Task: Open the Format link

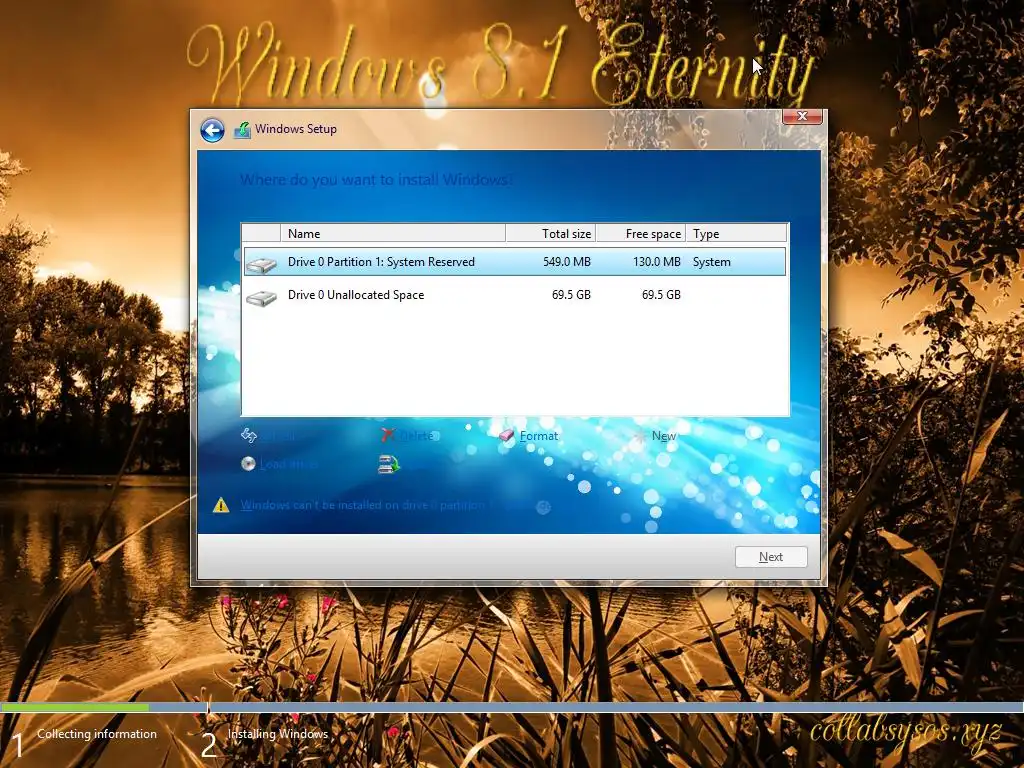Action: point(539,436)
